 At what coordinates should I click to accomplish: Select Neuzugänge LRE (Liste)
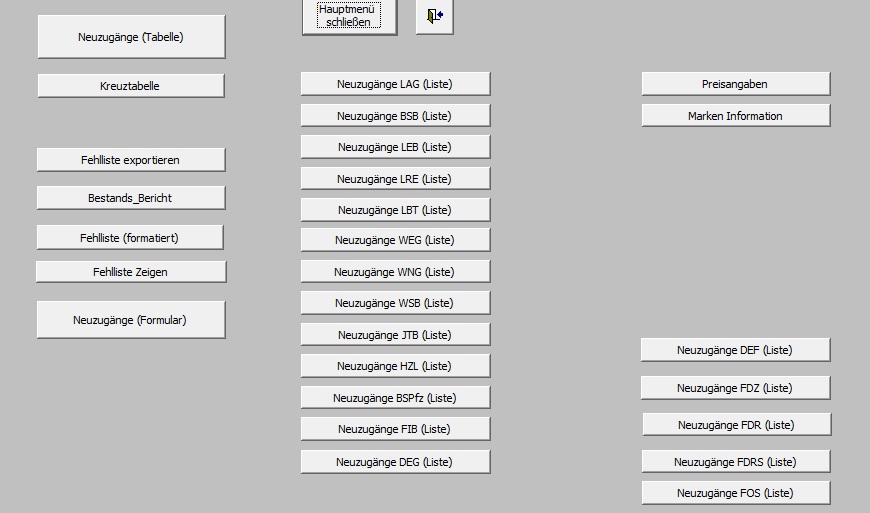(x=395, y=179)
